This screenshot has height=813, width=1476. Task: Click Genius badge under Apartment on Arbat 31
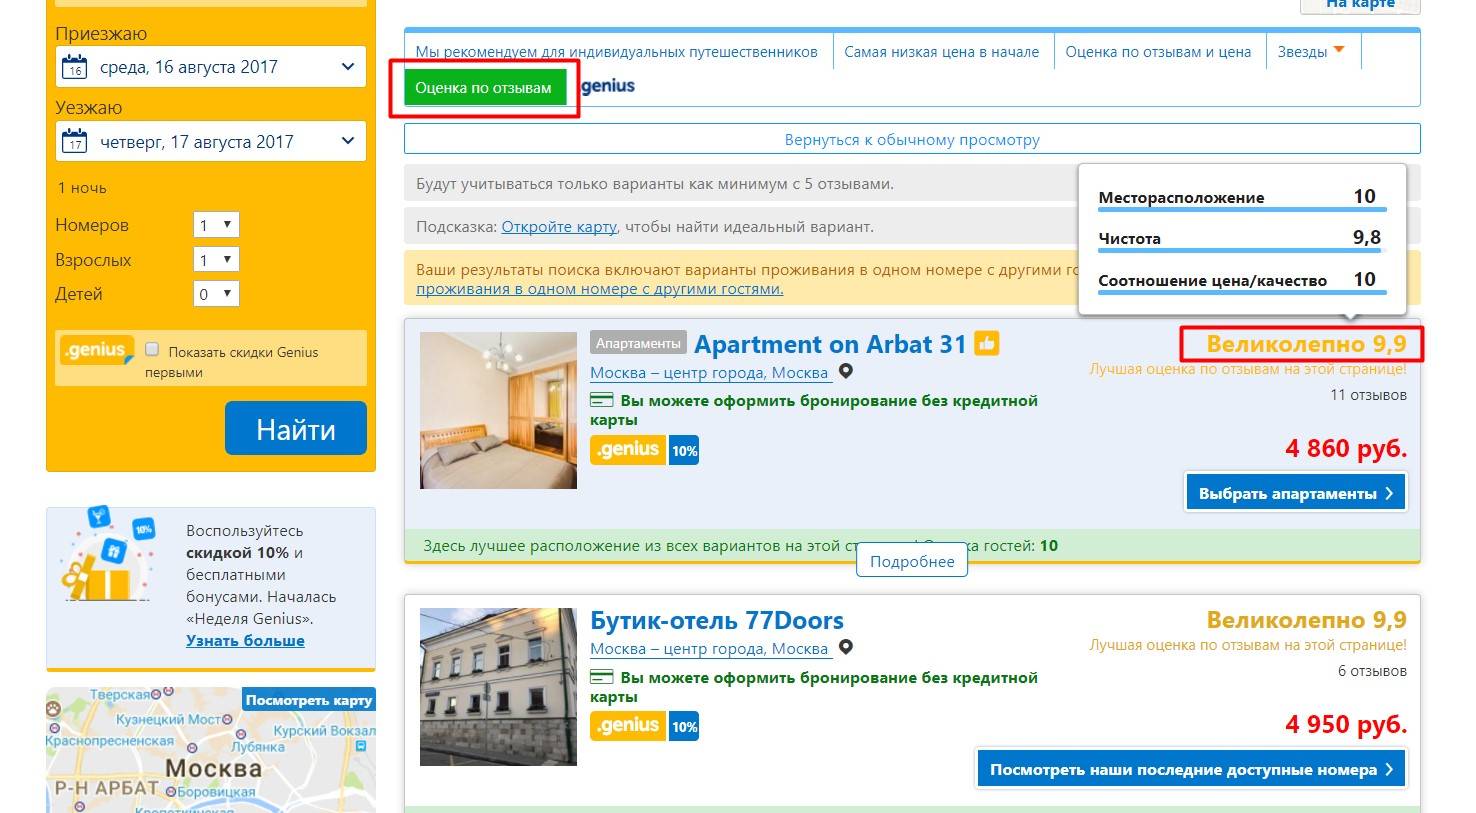[x=628, y=450]
